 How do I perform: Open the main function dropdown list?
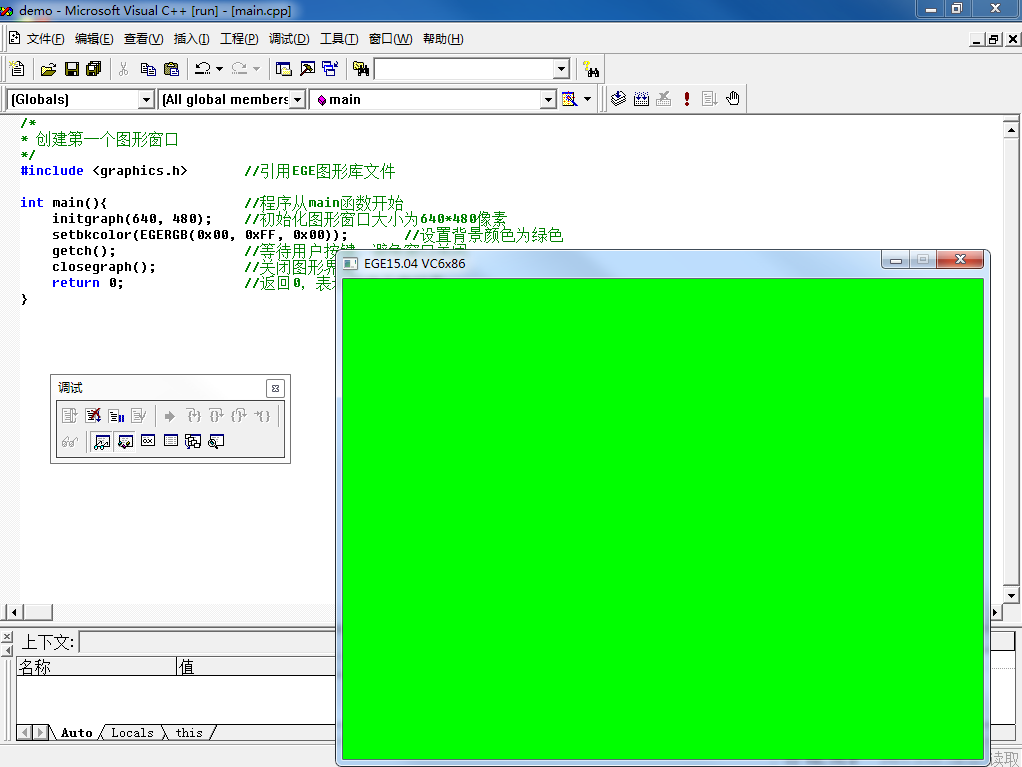coord(547,99)
